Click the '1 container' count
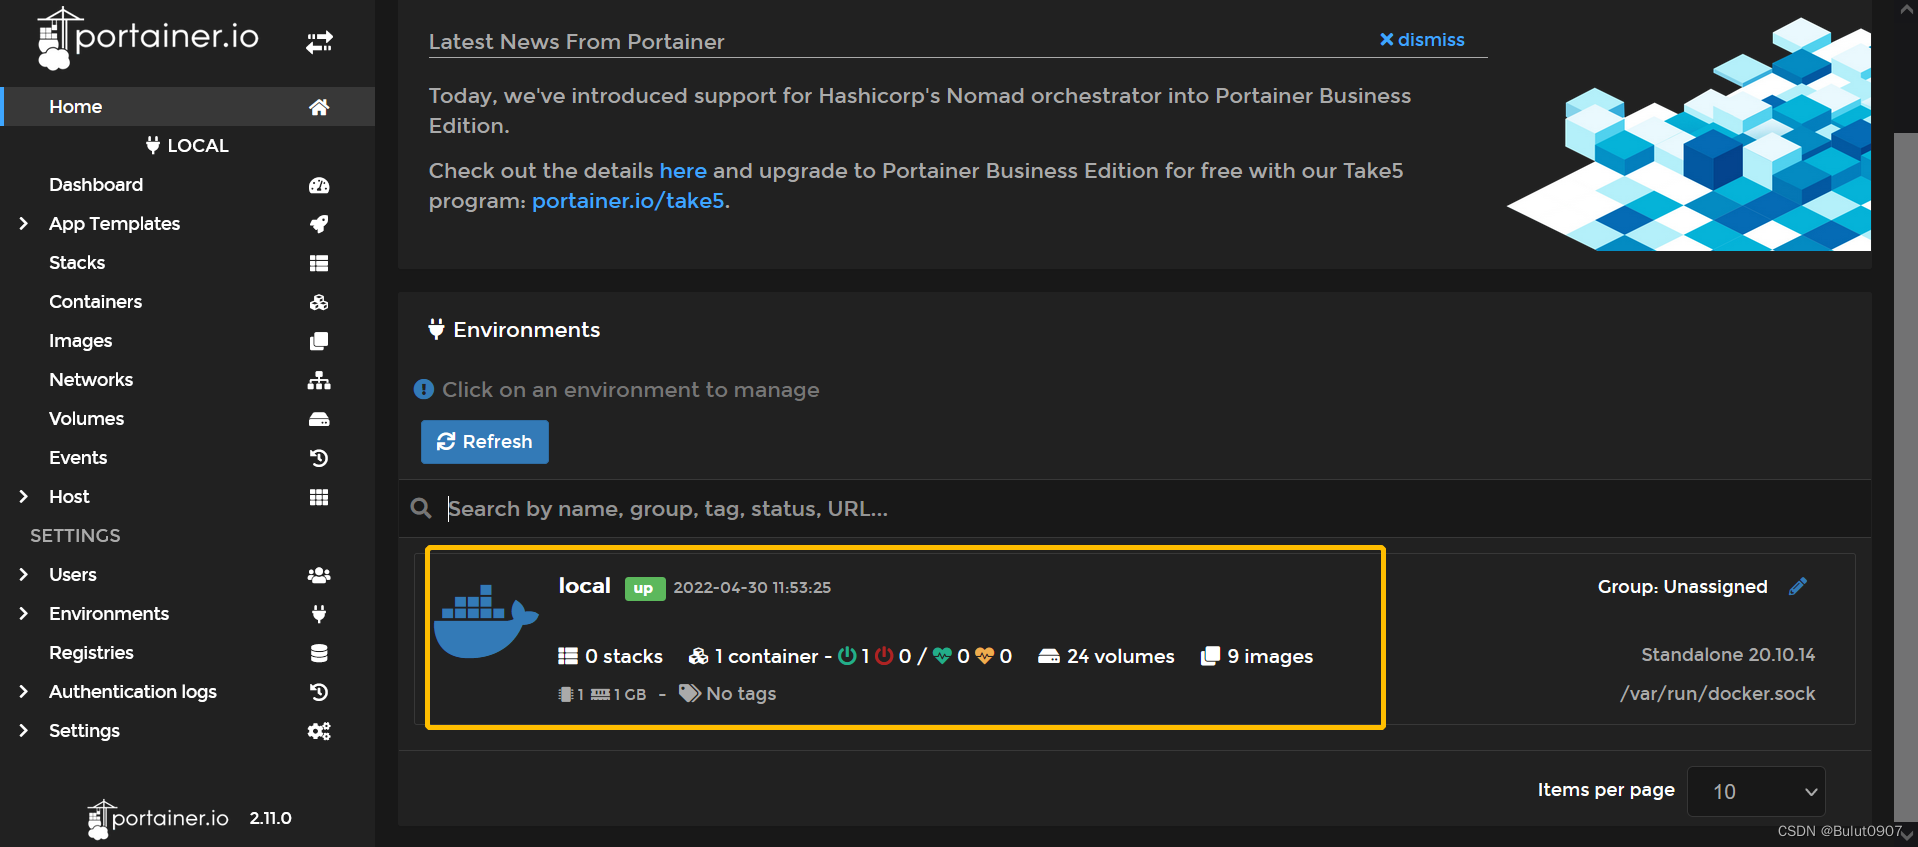The height and width of the screenshot is (847, 1918). 754,656
